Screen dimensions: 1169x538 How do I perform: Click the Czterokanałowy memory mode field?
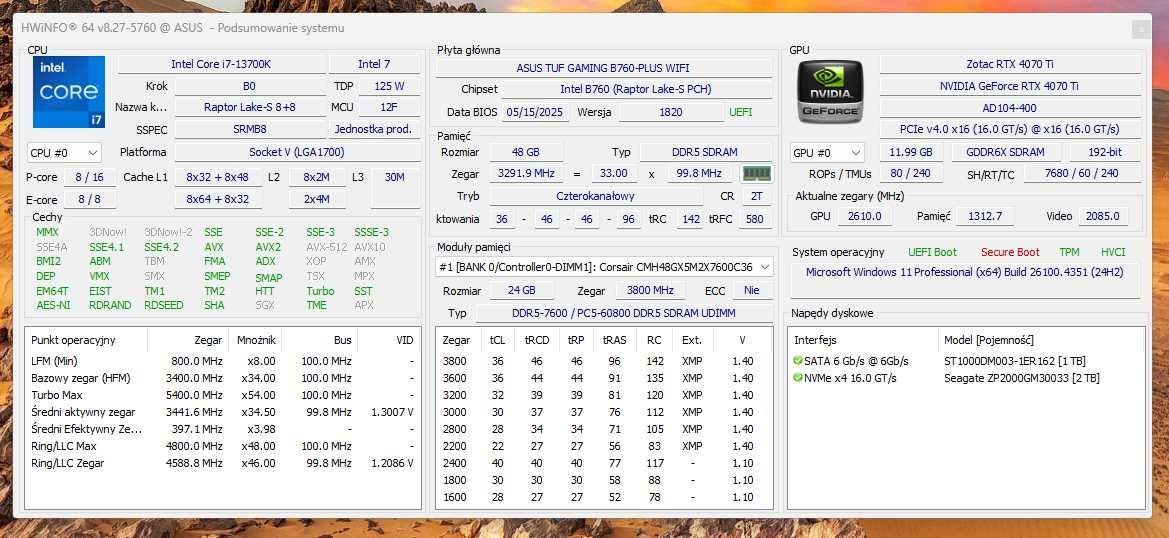[x=596, y=197]
